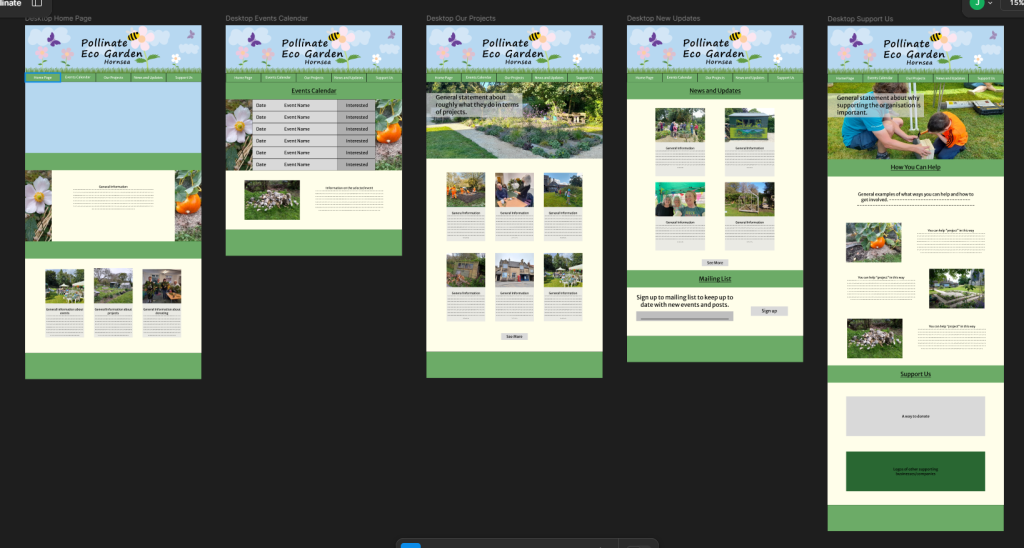
Task: Select the dark green supporter logos box
Action: [915, 471]
